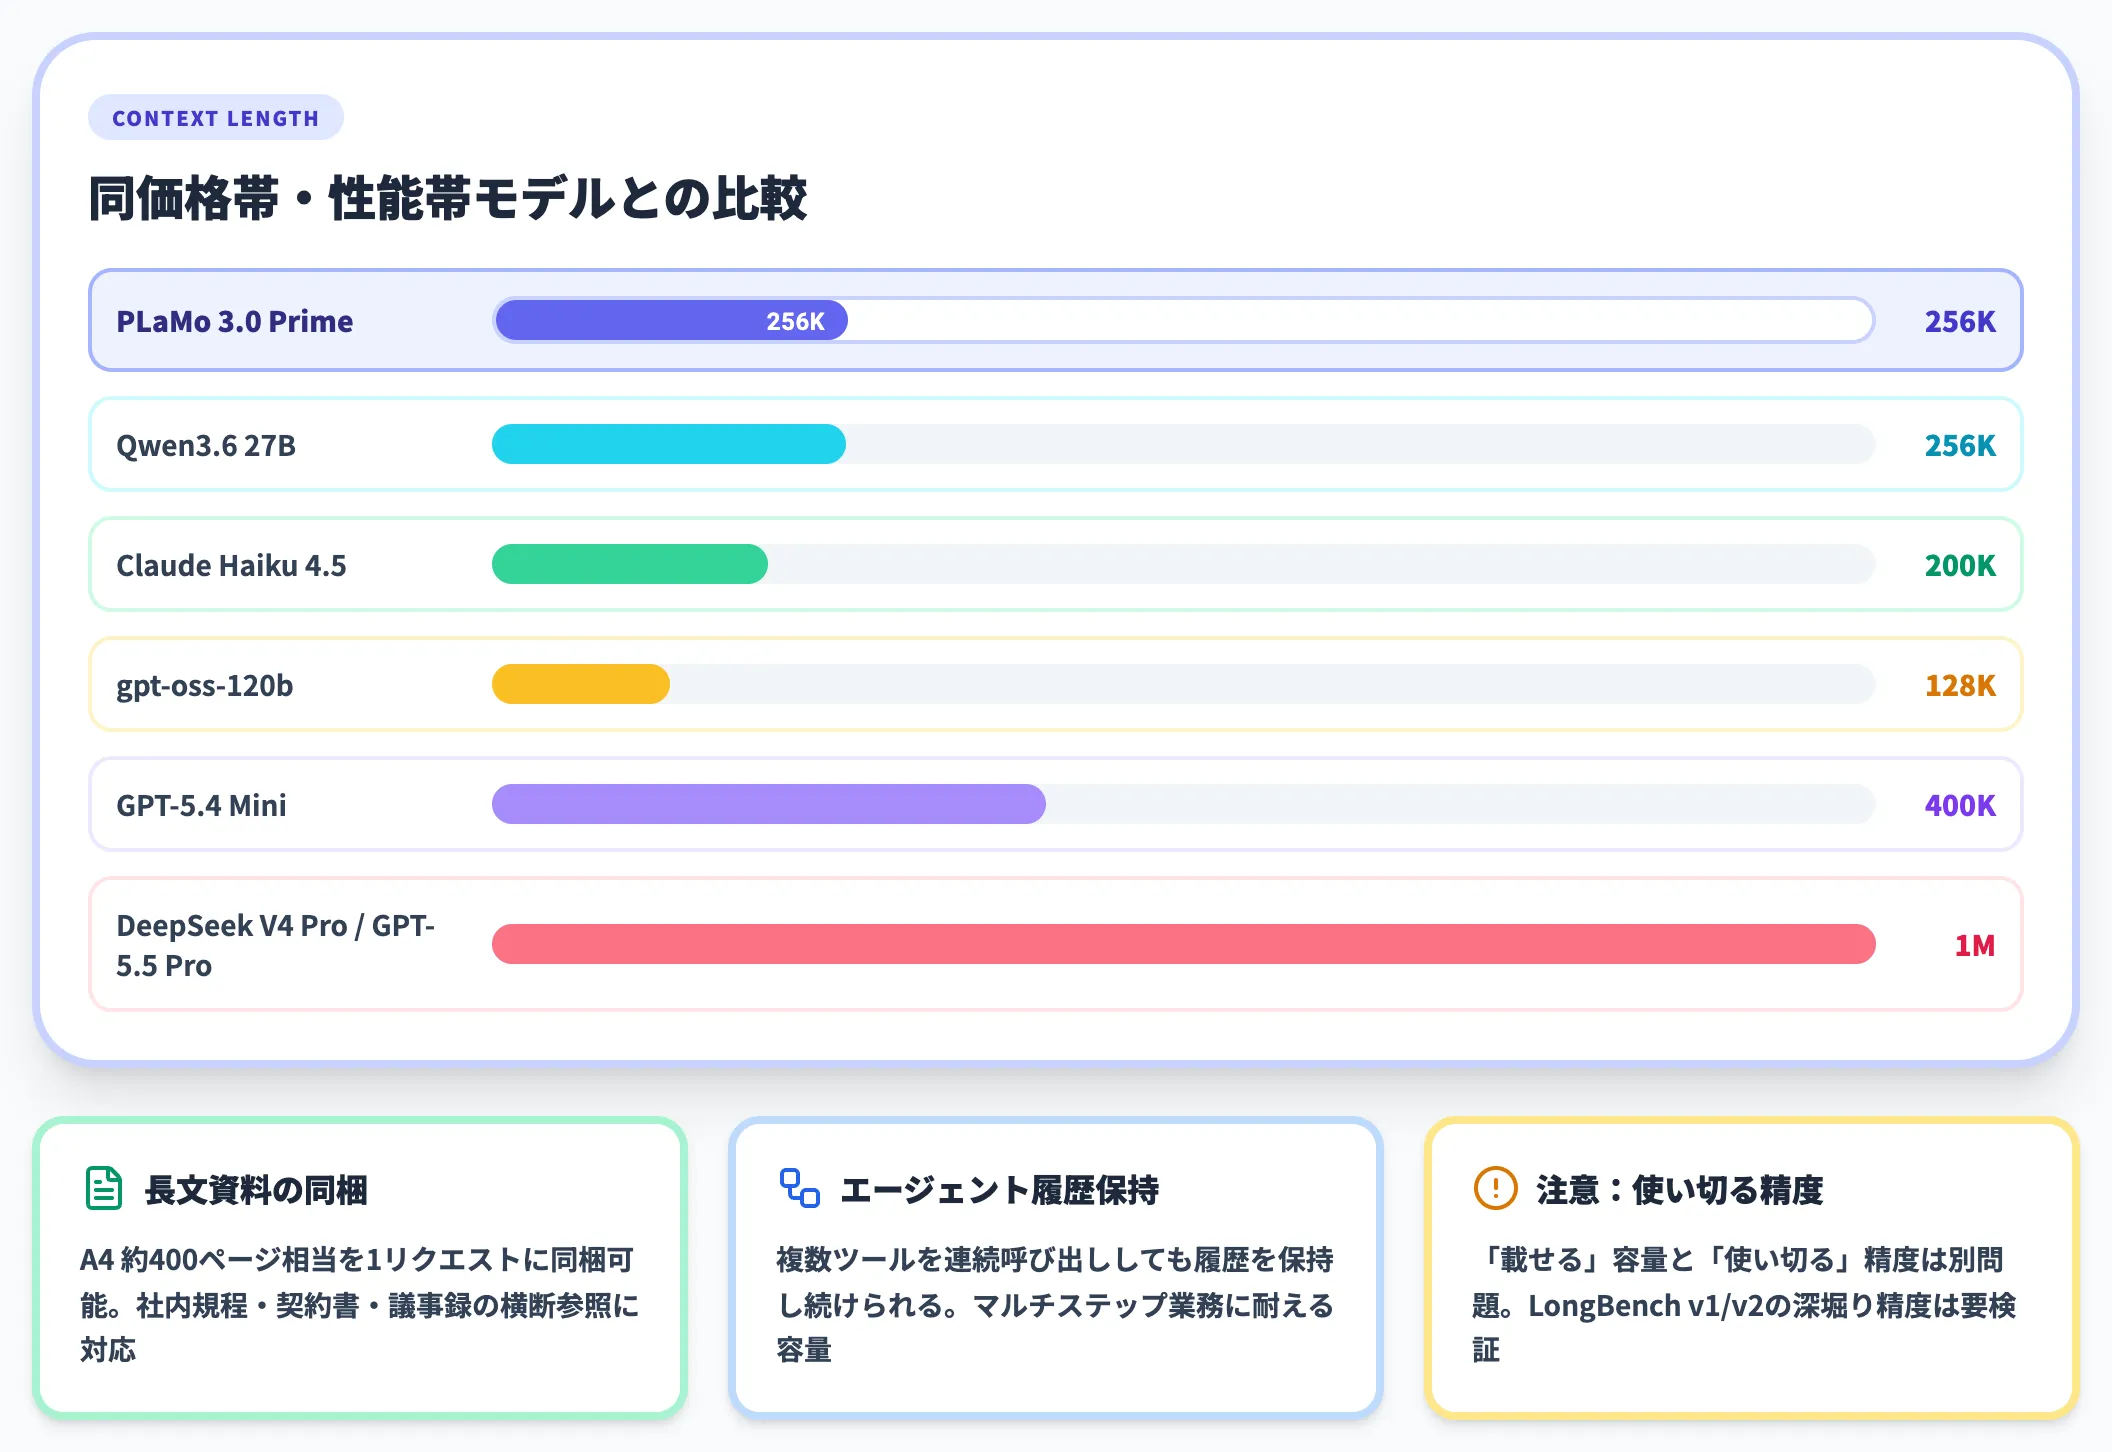Click the 256K value at PLaMo row's right
This screenshot has width=2112, height=1452.
tap(1960, 321)
